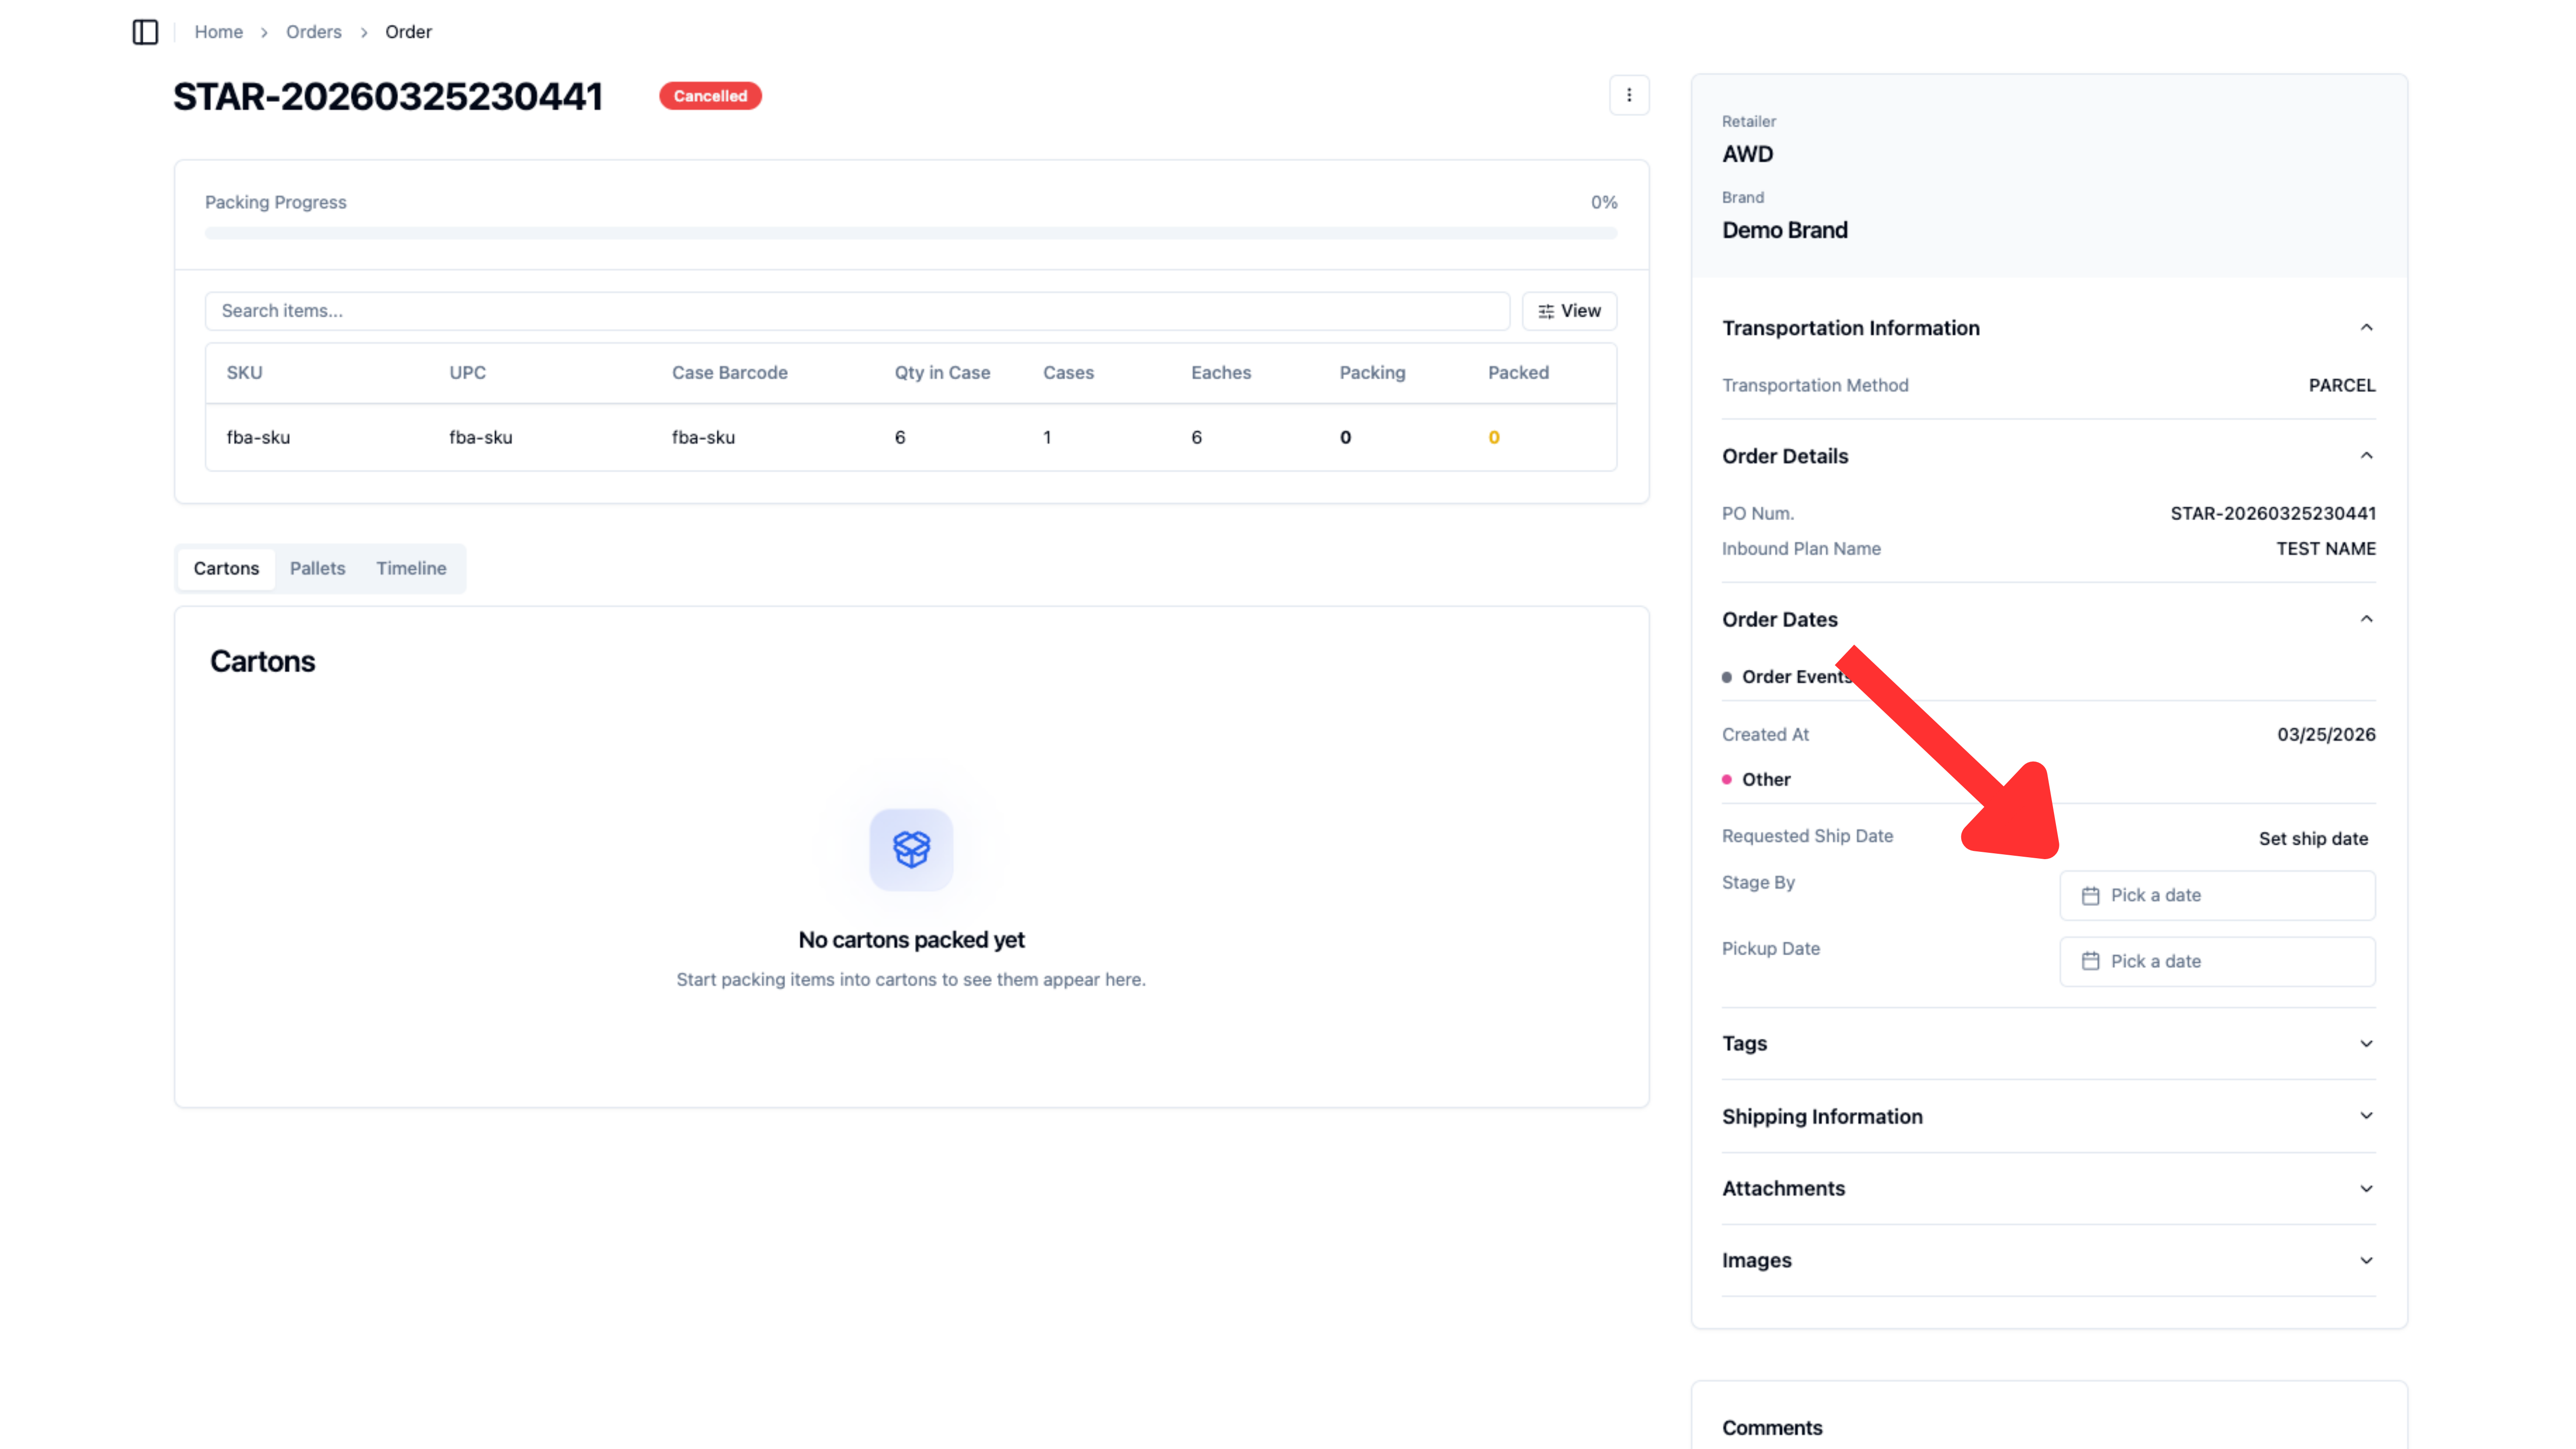Collapse the Order Dates section
The image size is (2576, 1449).
(2366, 619)
